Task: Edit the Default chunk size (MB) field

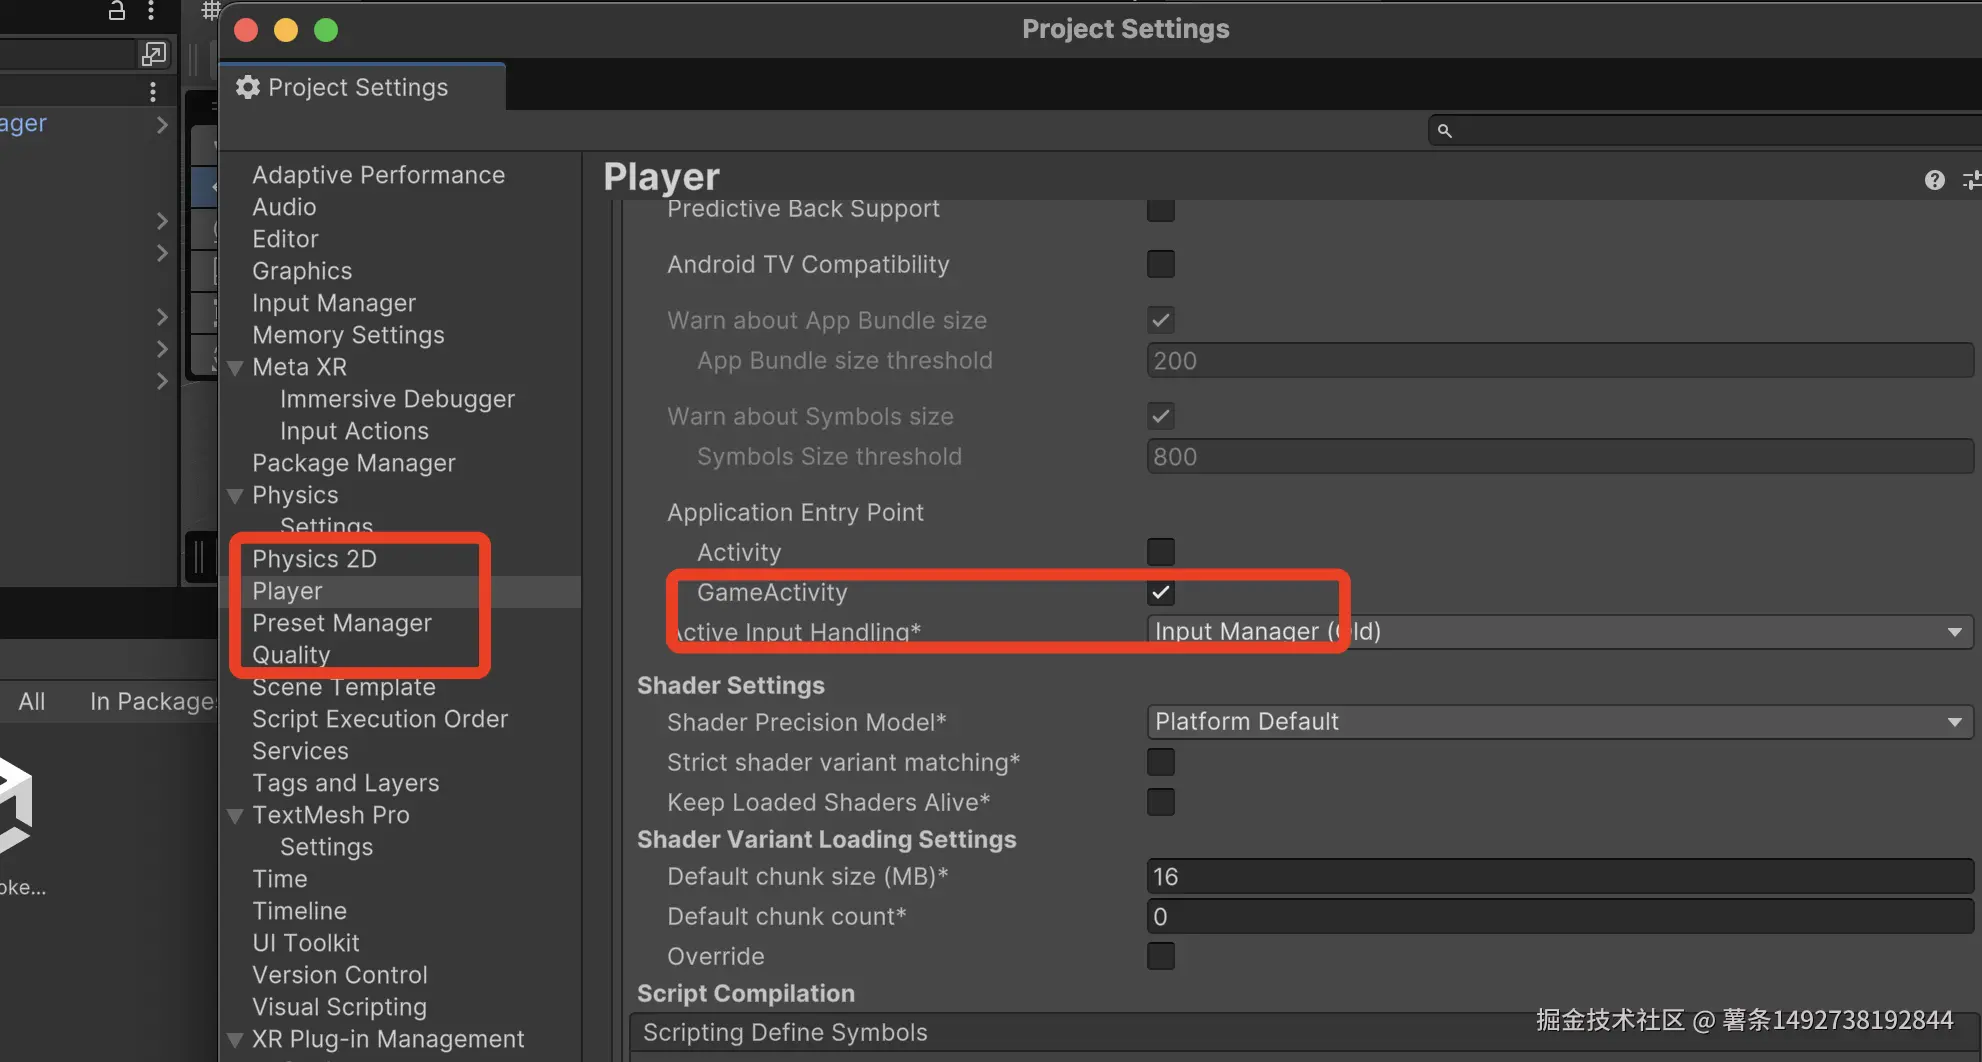Action: coord(1560,876)
